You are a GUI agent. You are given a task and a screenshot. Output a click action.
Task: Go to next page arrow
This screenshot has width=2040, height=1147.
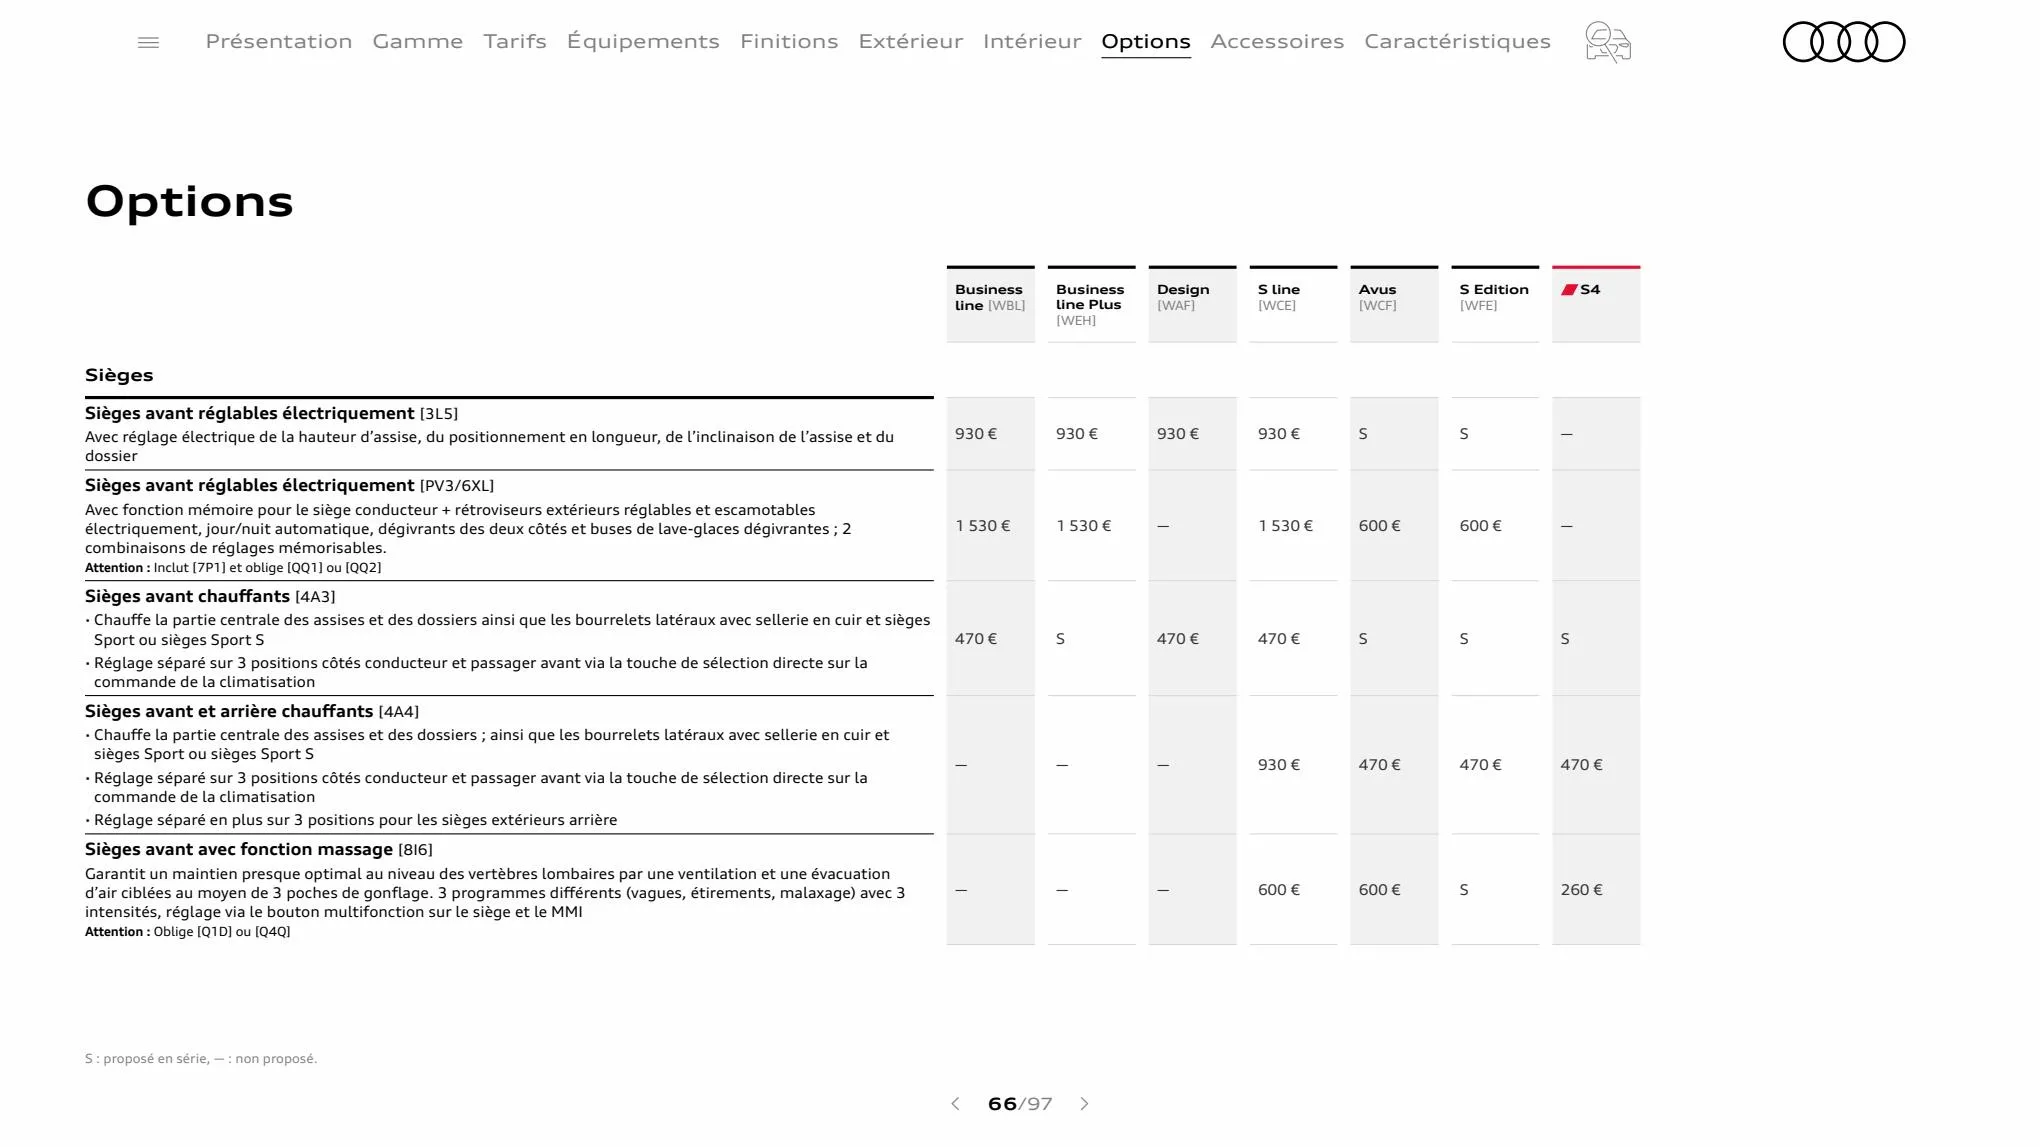tap(1085, 1104)
